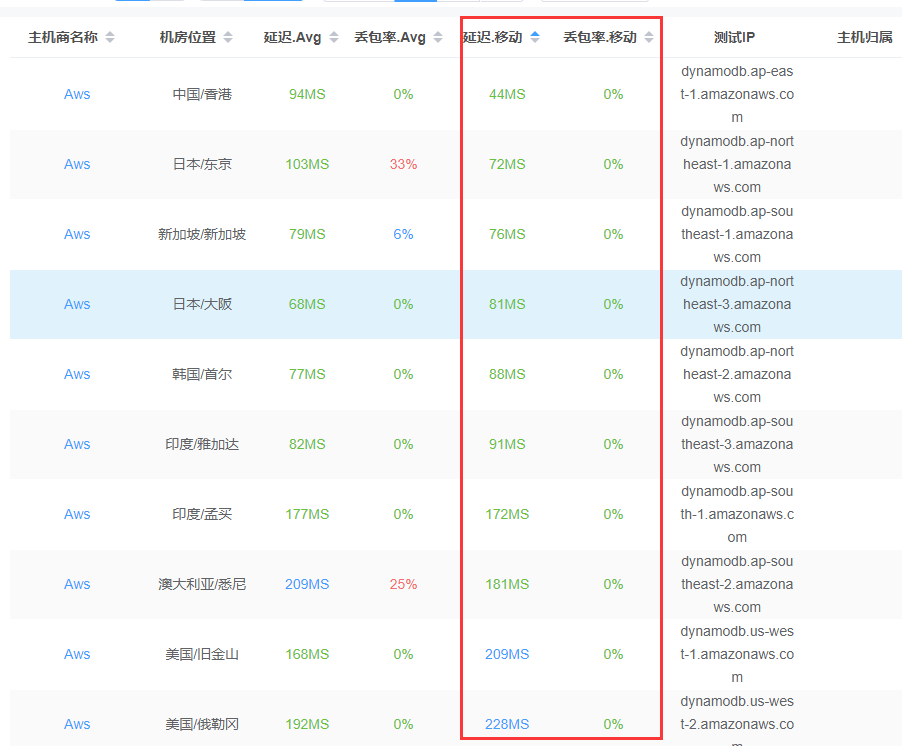Image resolution: width=902 pixels, height=747 pixels.
Task: Sort by 丢包率.移动 column arrows
Action: click(x=649, y=37)
